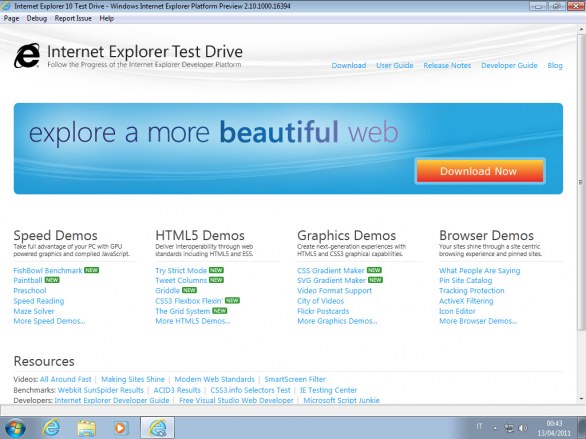Click the Download link in header
Image resolution: width=586 pixels, height=439 pixels.
coord(349,65)
